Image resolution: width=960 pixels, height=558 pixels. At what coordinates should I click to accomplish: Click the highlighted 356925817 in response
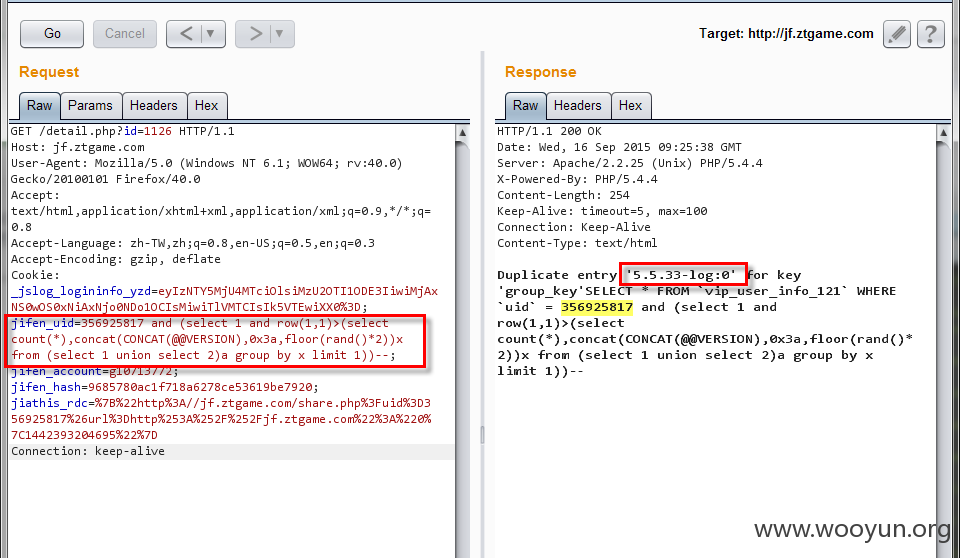[597, 307]
